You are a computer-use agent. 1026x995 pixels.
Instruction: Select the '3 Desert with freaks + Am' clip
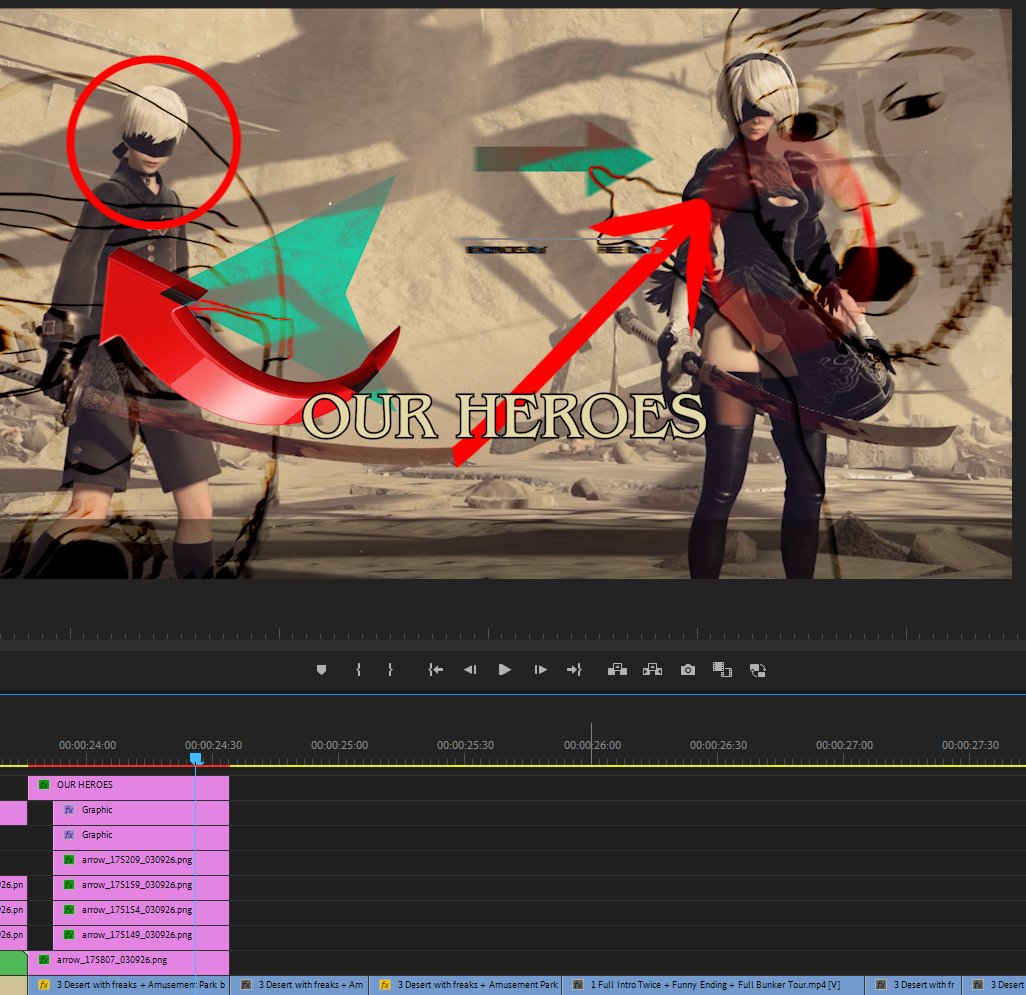299,985
